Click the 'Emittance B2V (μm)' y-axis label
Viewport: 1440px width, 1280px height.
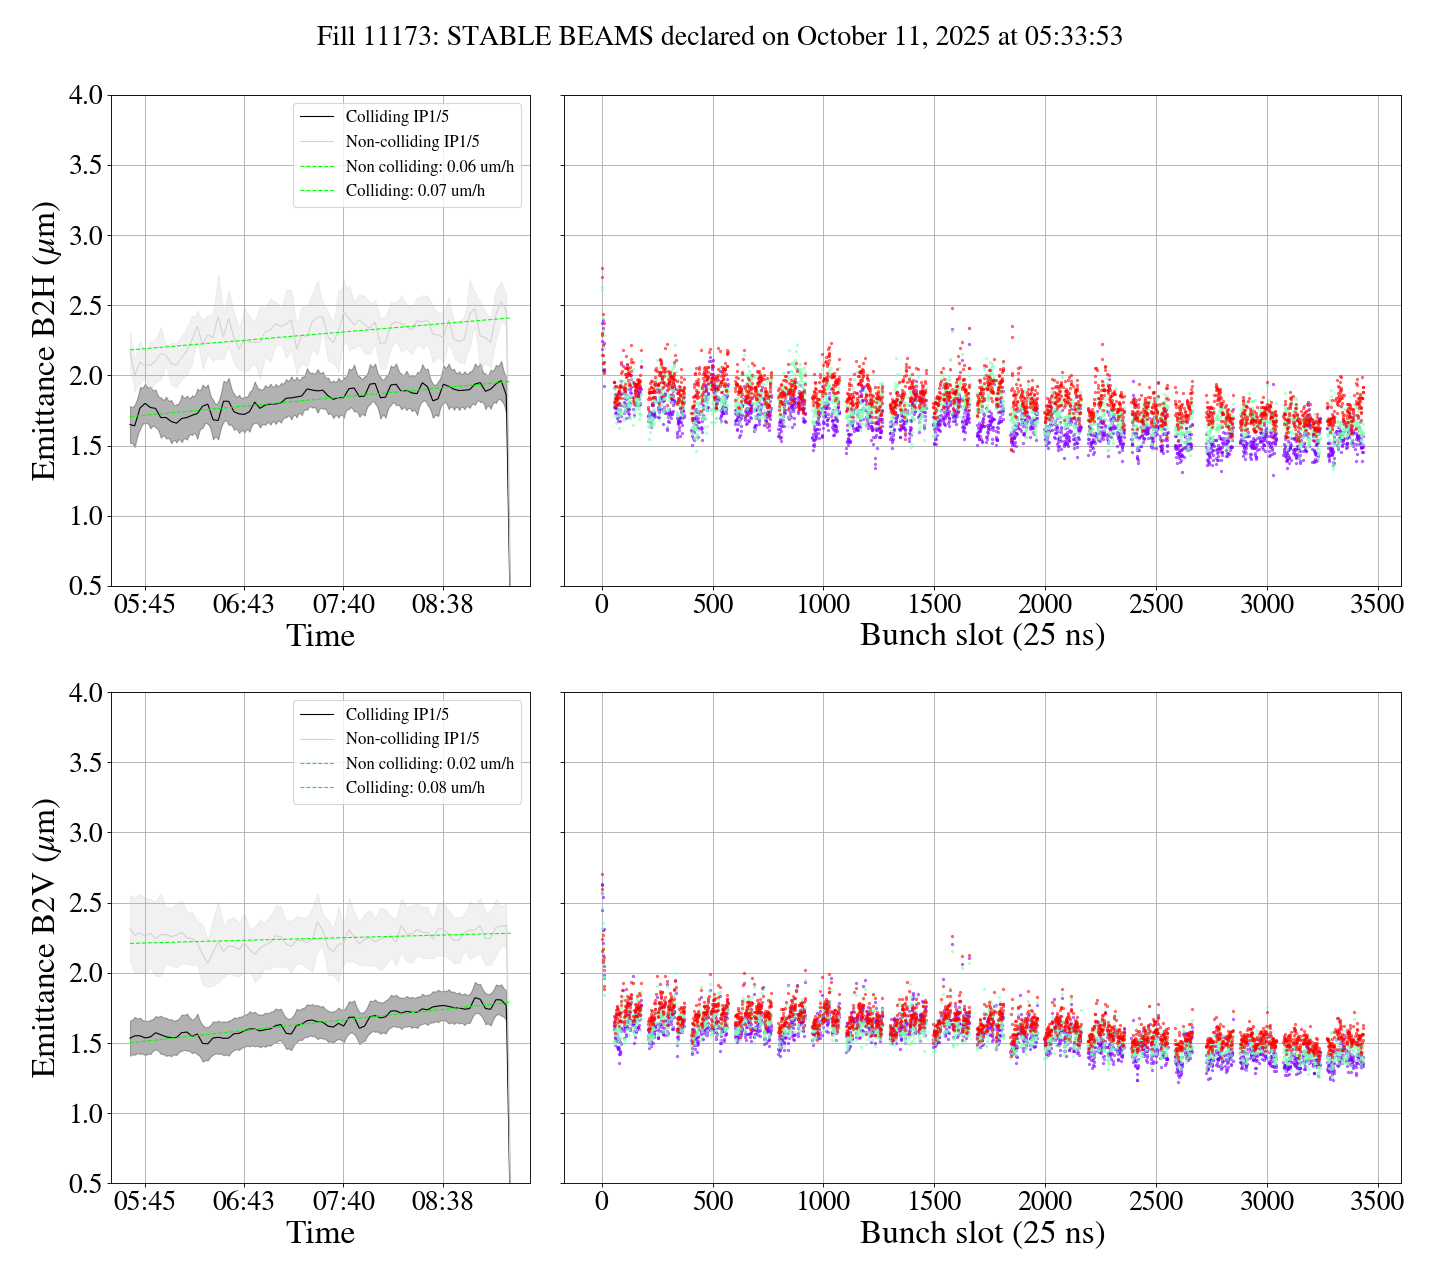44,938
